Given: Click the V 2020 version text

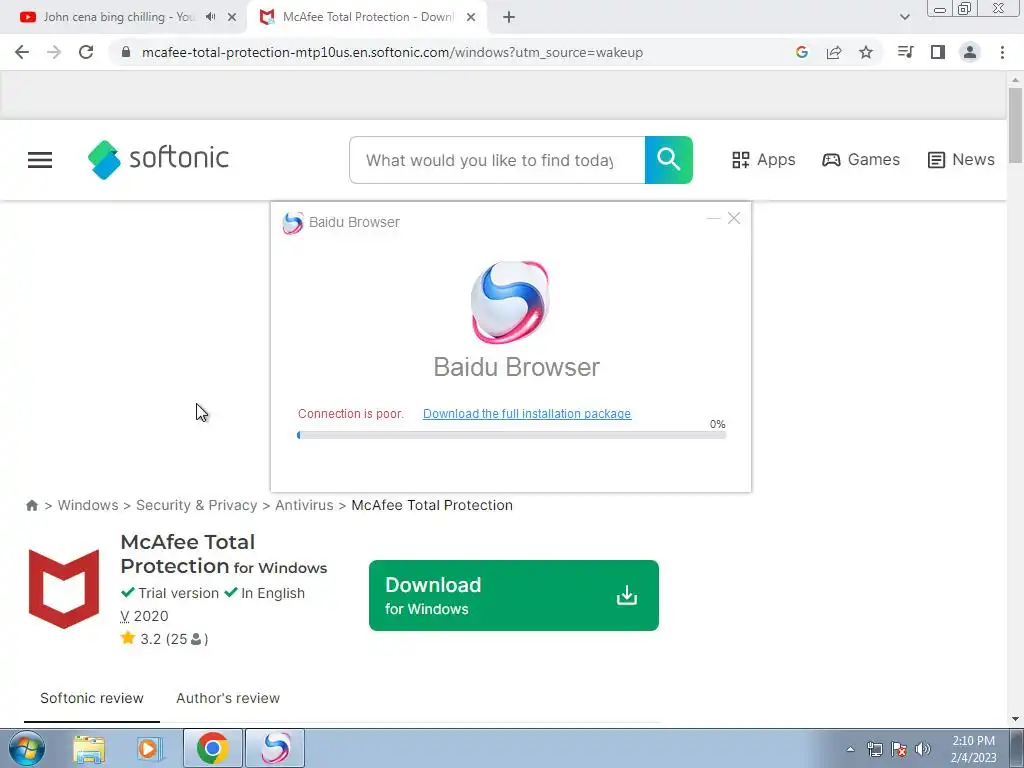Looking at the screenshot, I should [144, 616].
